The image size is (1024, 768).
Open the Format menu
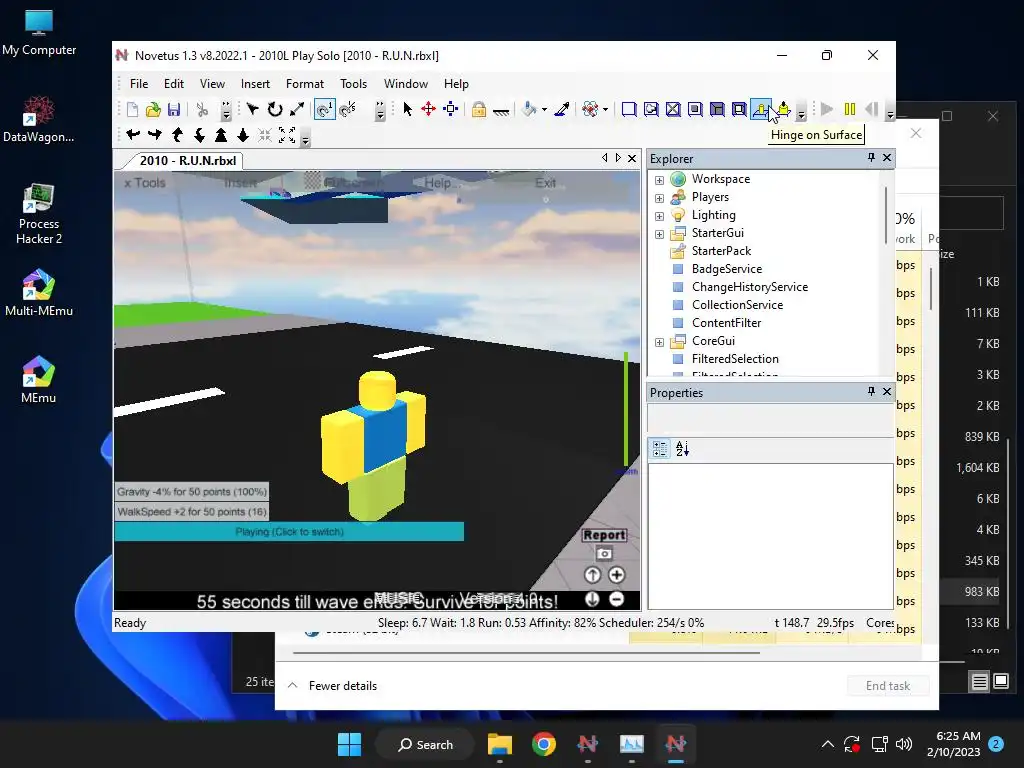point(305,84)
